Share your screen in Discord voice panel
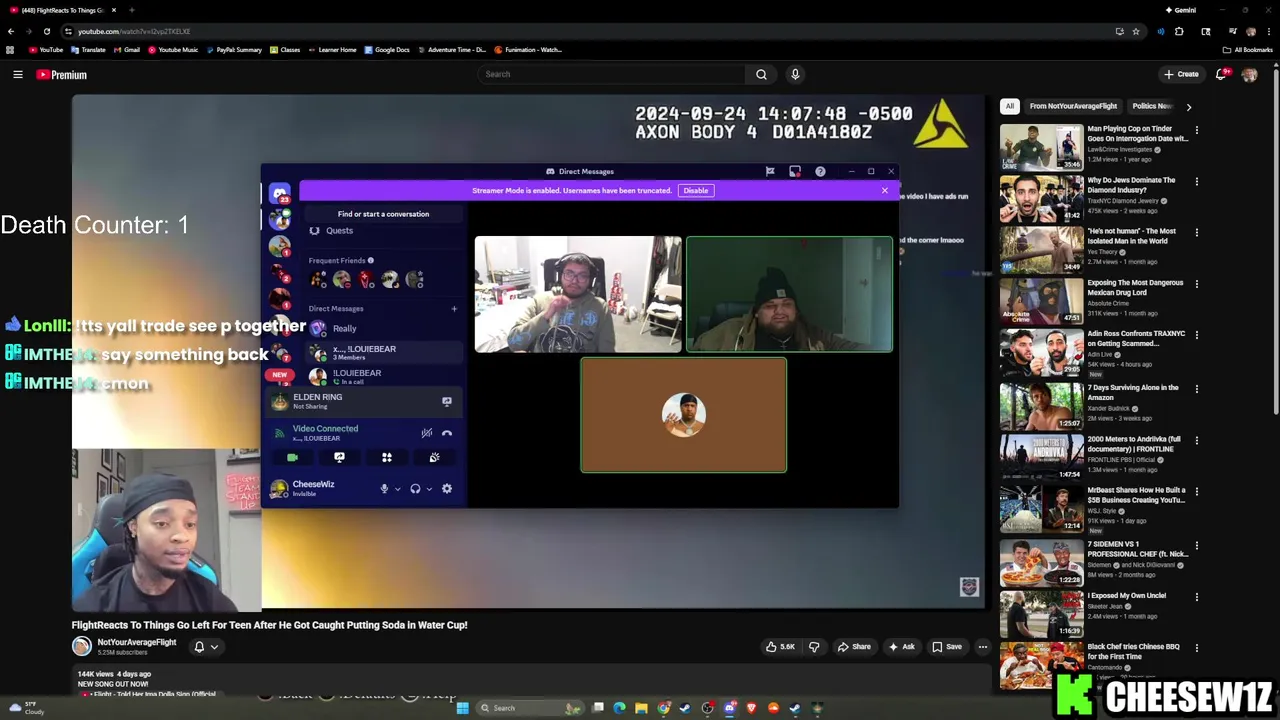The image size is (1280, 720). 339,457
